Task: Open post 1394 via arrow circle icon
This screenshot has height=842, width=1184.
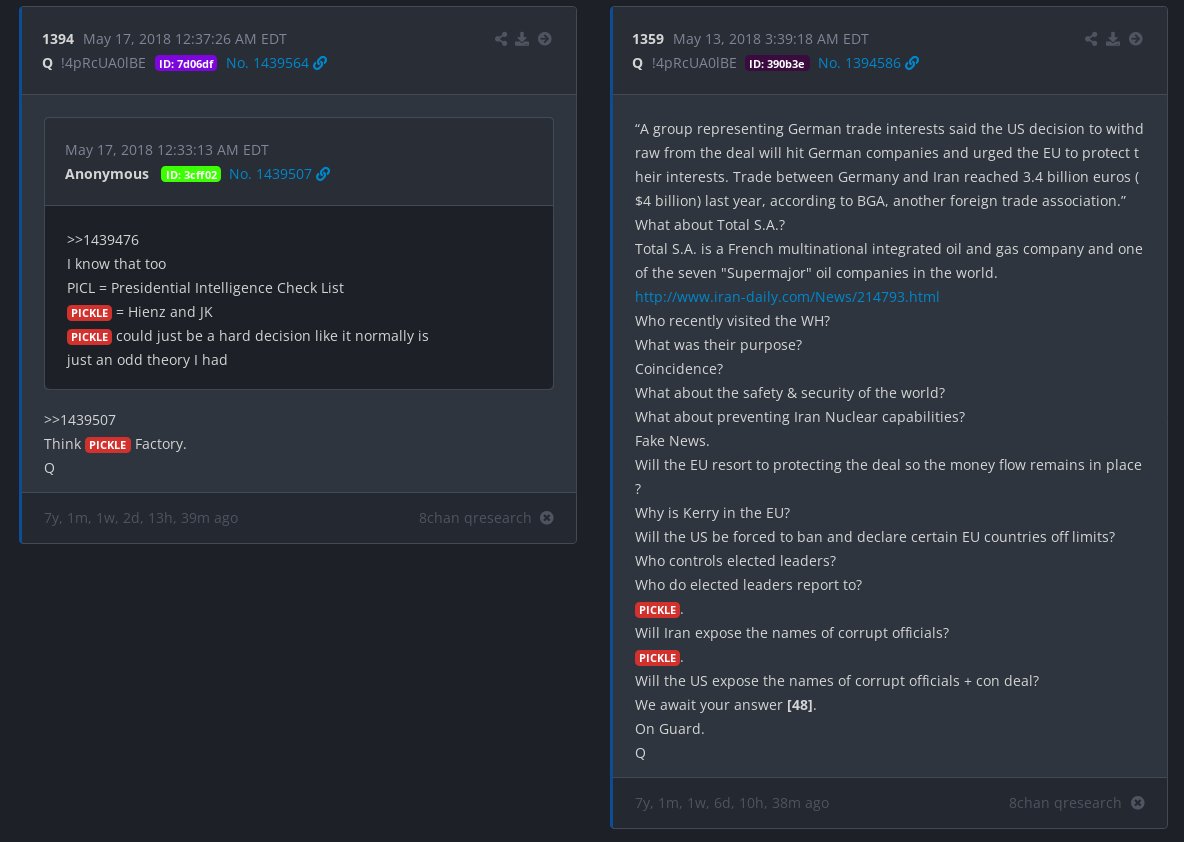Action: click(x=544, y=39)
